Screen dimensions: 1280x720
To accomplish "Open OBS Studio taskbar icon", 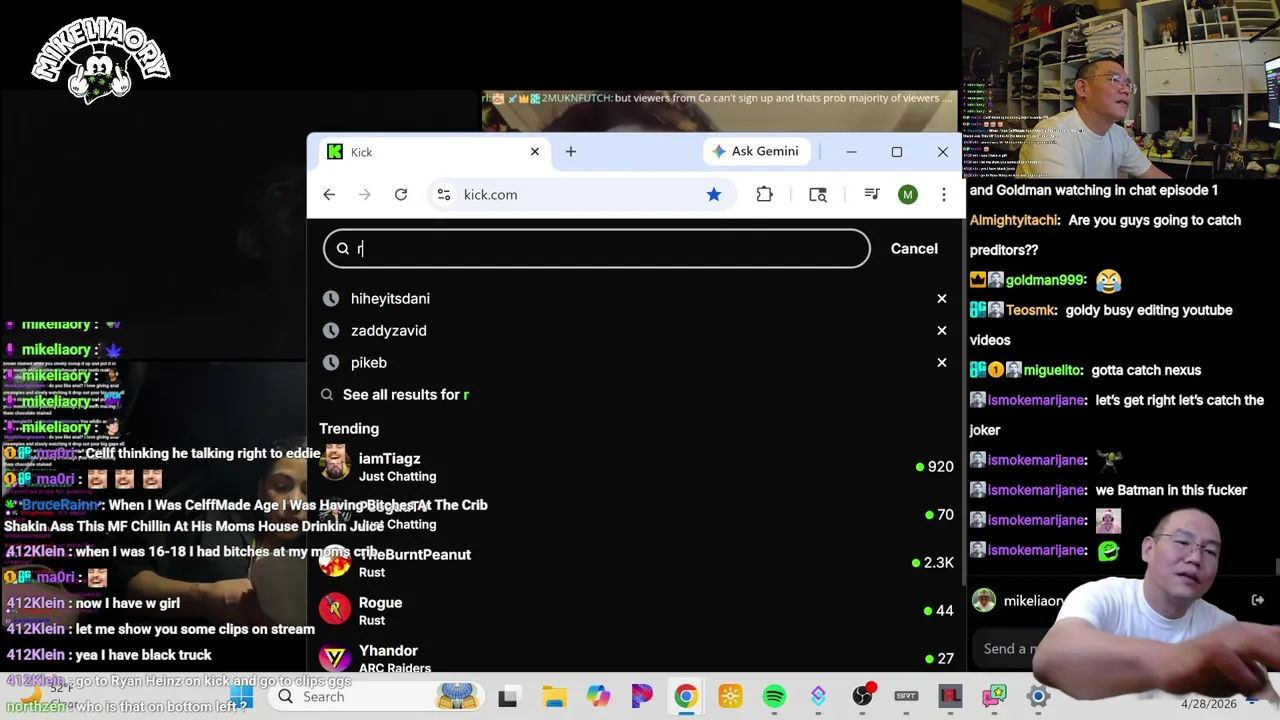I will point(862,697).
